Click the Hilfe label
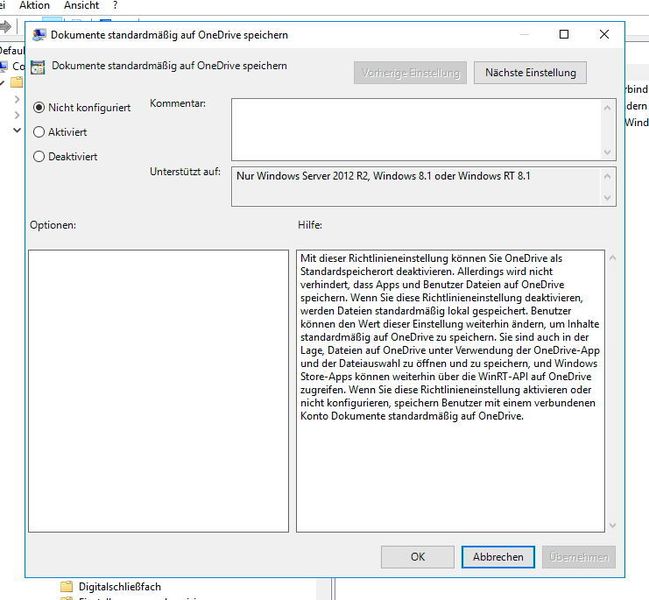The width and height of the screenshot is (649, 600). tap(310, 225)
